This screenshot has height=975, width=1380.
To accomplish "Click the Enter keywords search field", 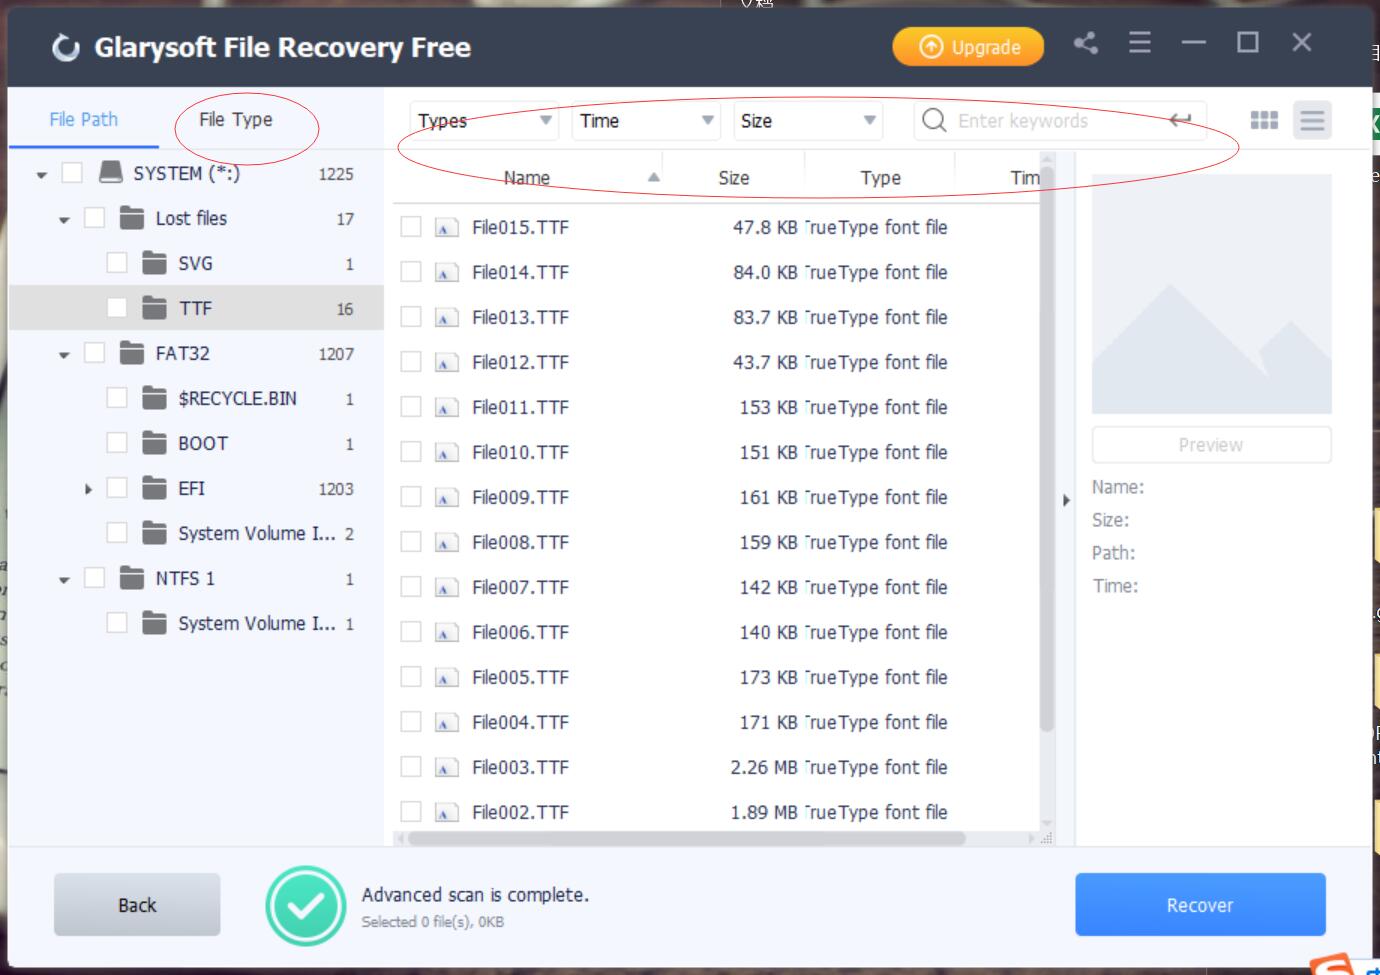I will pyautogui.click(x=1060, y=121).
